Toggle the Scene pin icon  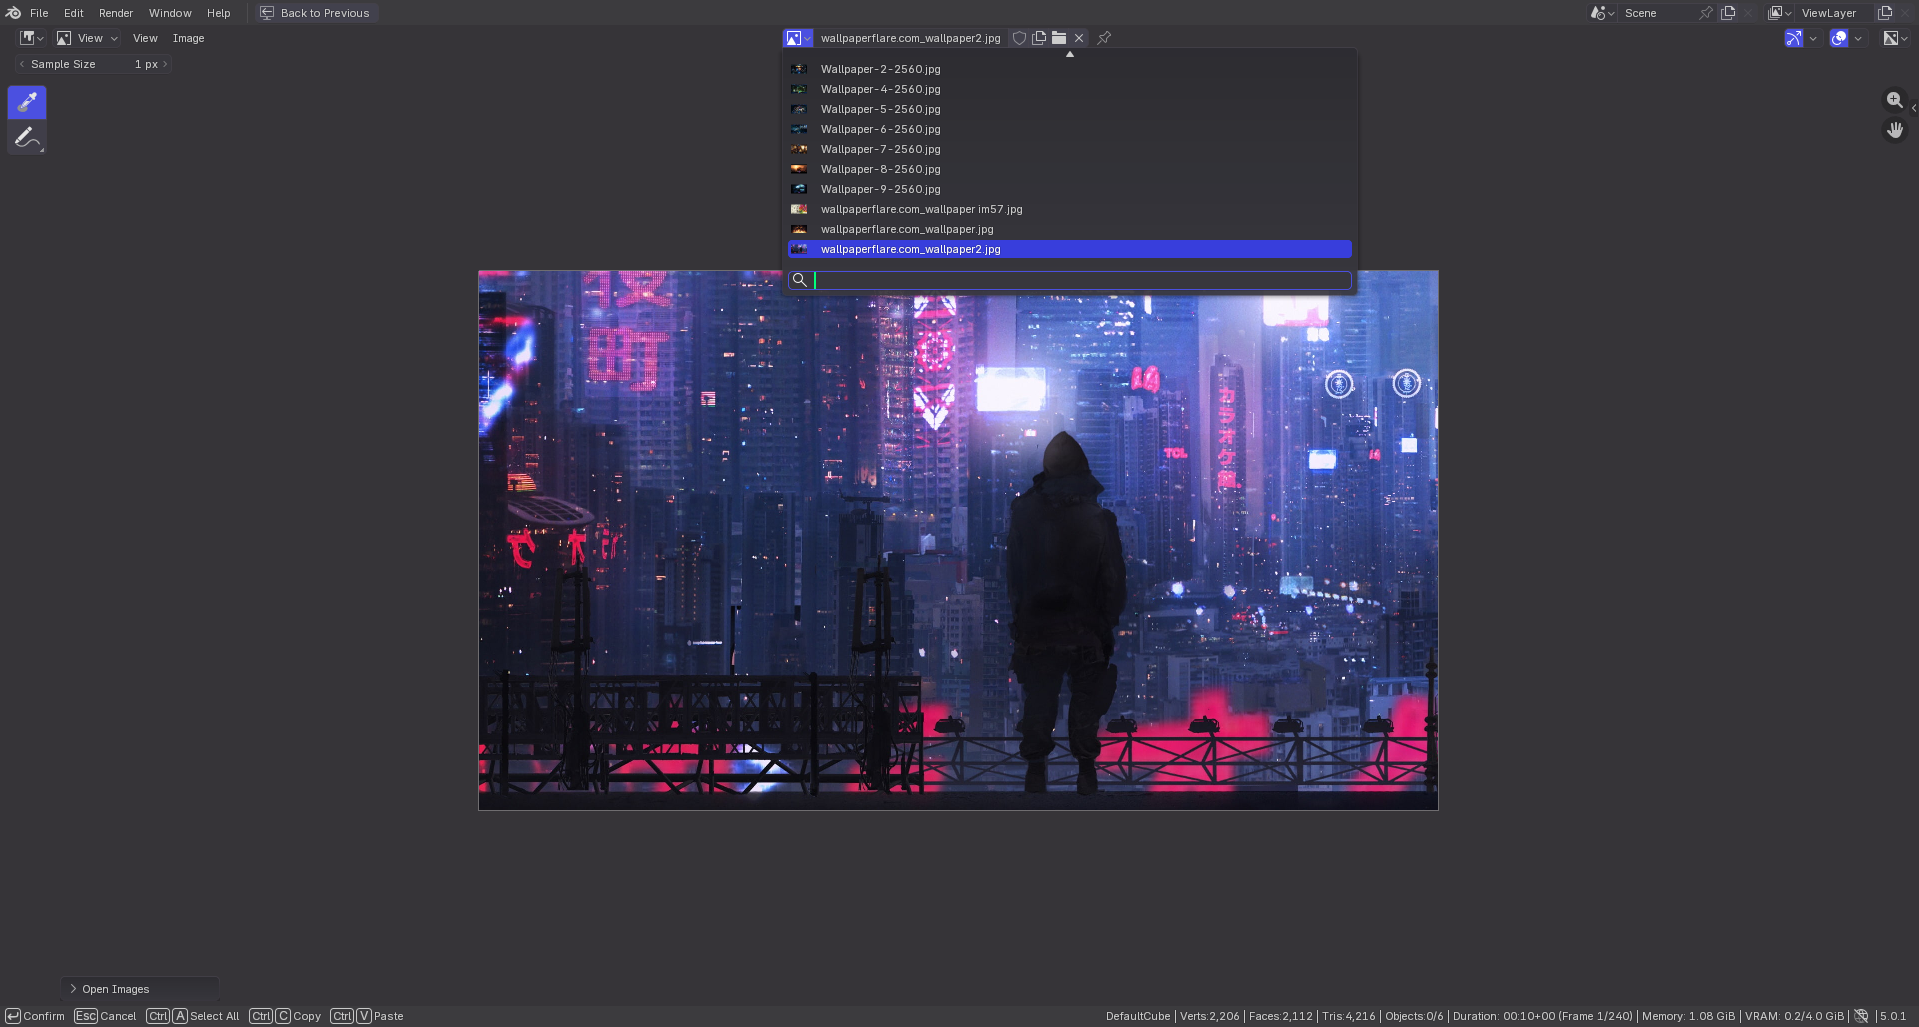coord(1706,13)
